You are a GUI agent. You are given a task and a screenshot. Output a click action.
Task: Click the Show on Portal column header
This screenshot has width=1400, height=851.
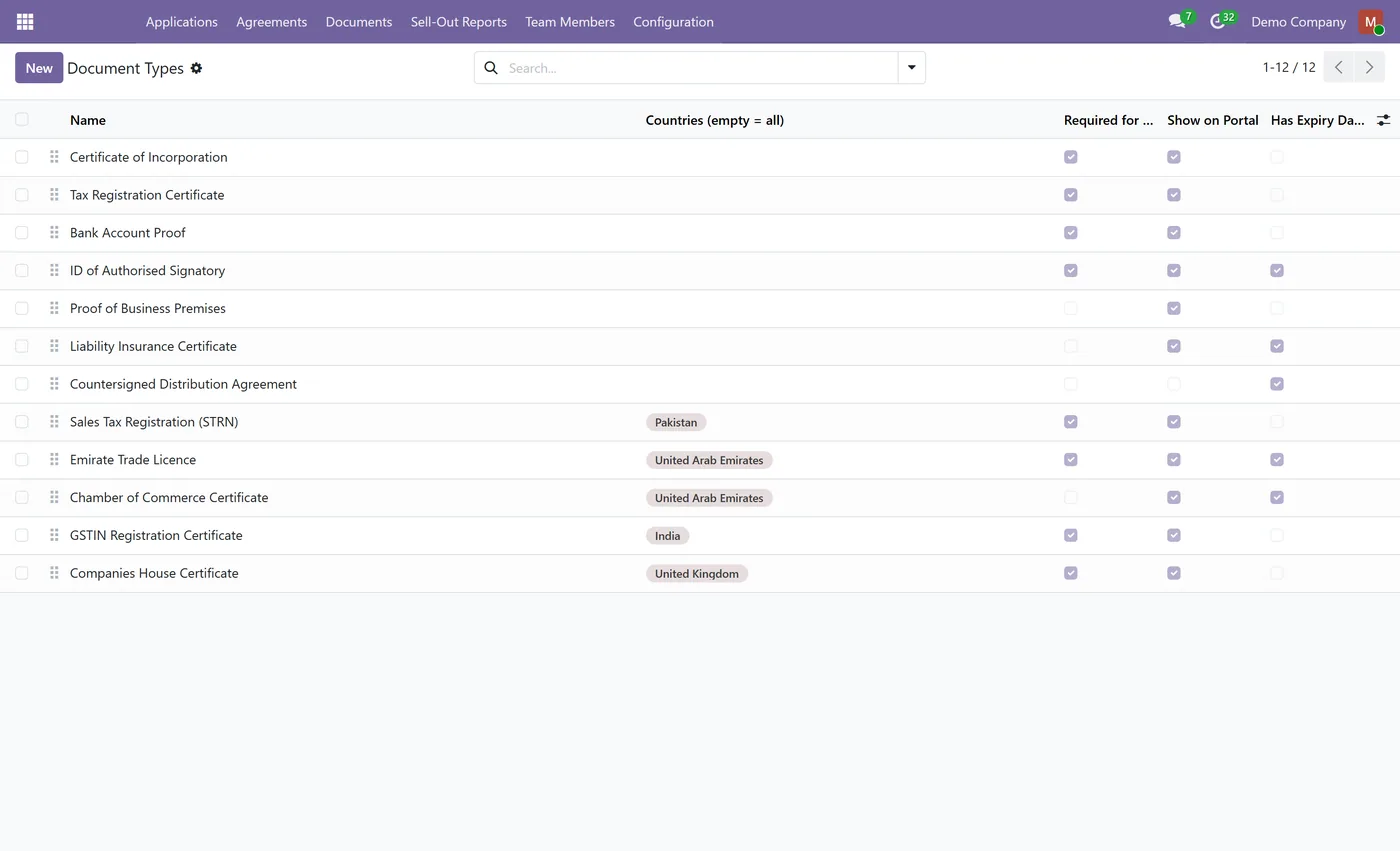[1212, 120]
